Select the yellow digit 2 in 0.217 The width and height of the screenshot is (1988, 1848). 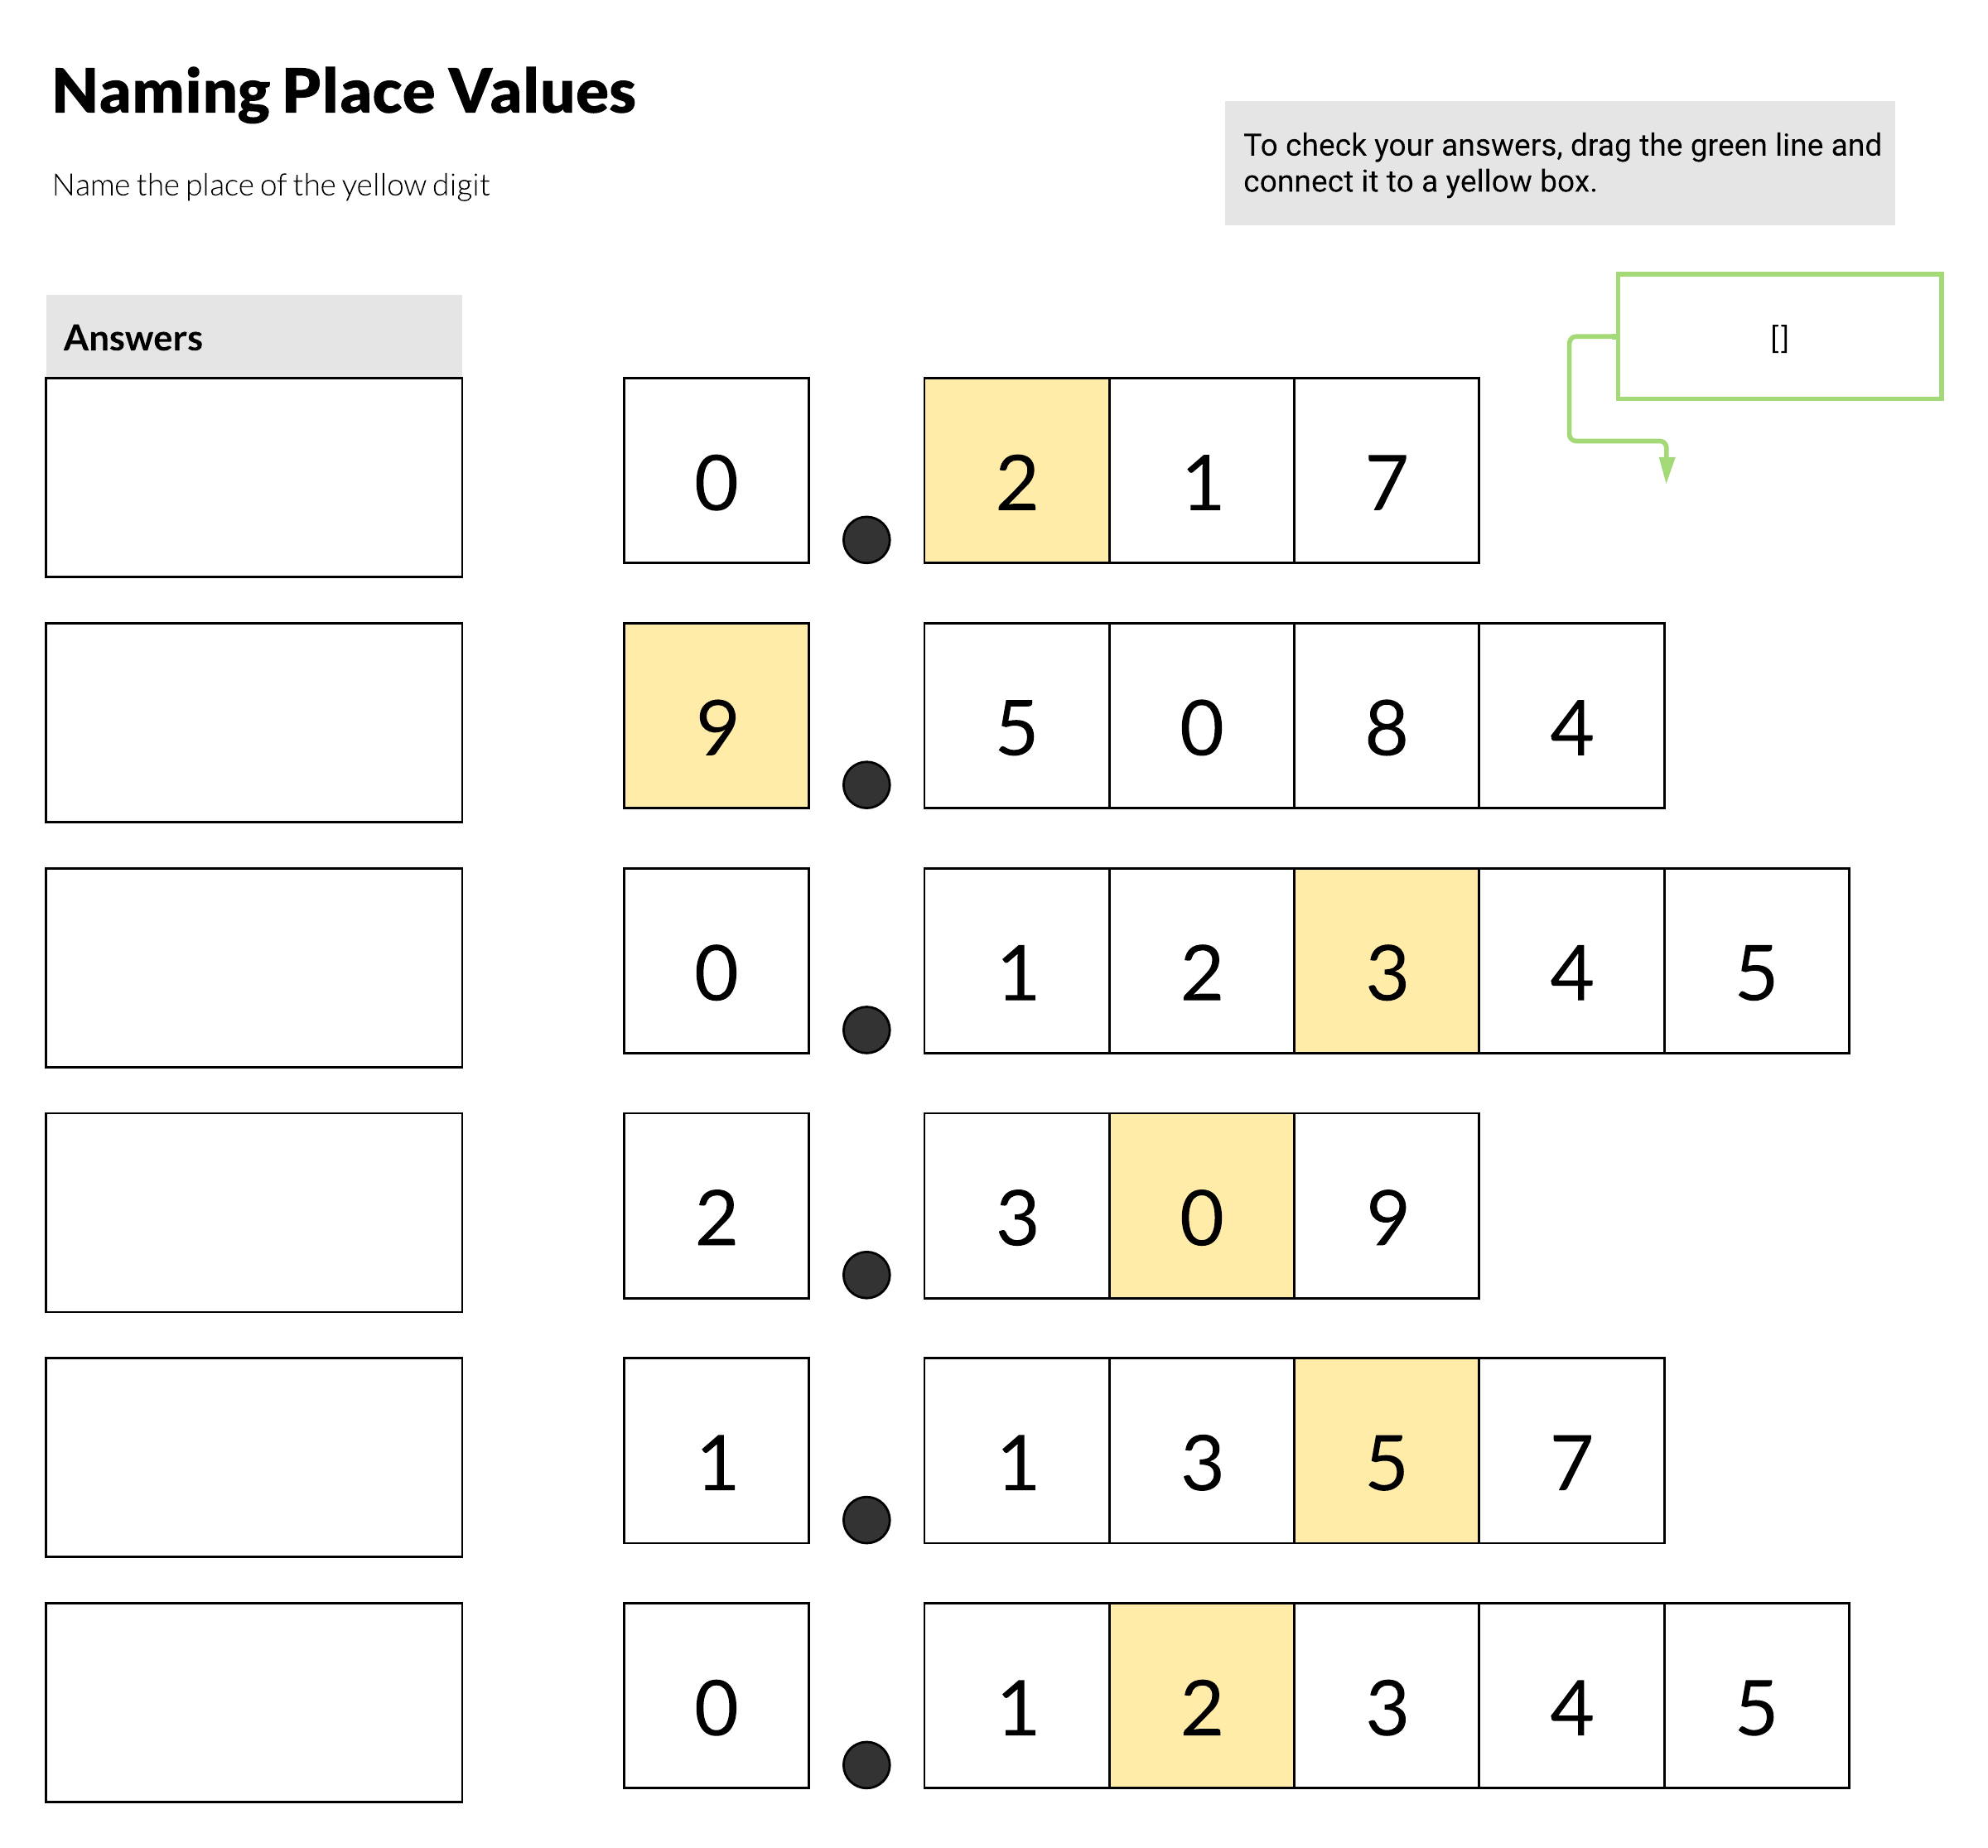pos(1016,471)
